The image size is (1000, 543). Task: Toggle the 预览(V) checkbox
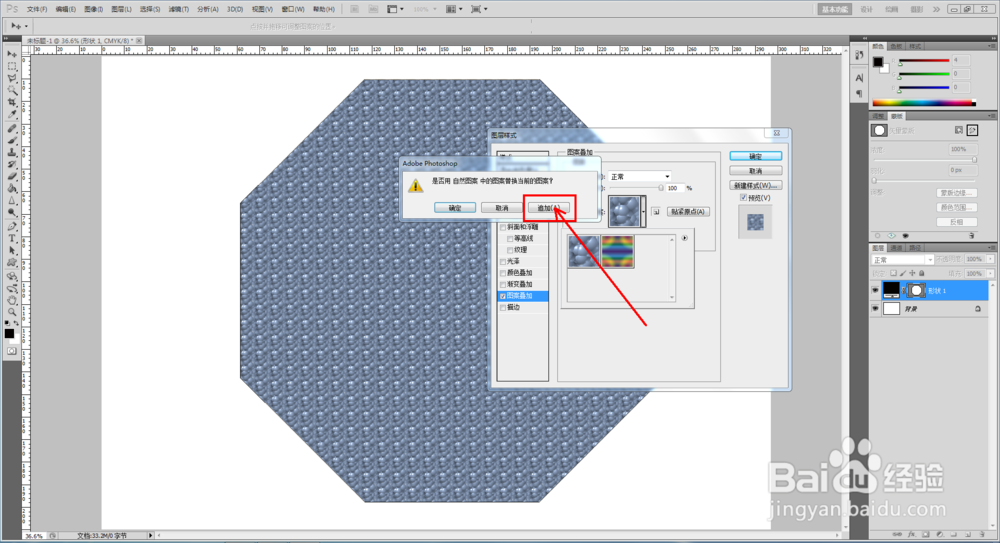click(744, 198)
